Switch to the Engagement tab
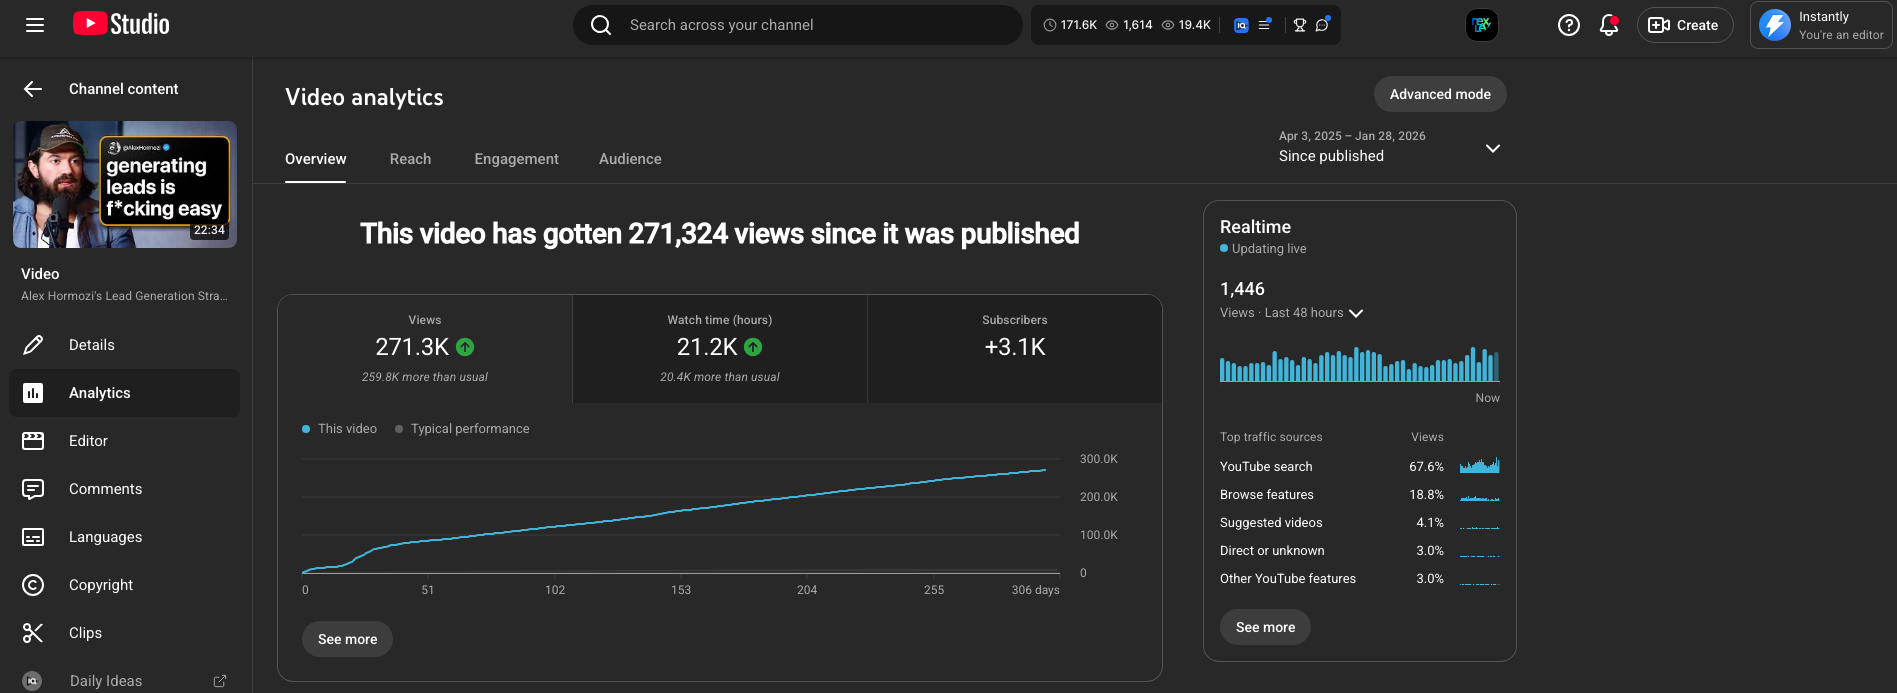Viewport: 1897px width, 693px height. [x=516, y=159]
